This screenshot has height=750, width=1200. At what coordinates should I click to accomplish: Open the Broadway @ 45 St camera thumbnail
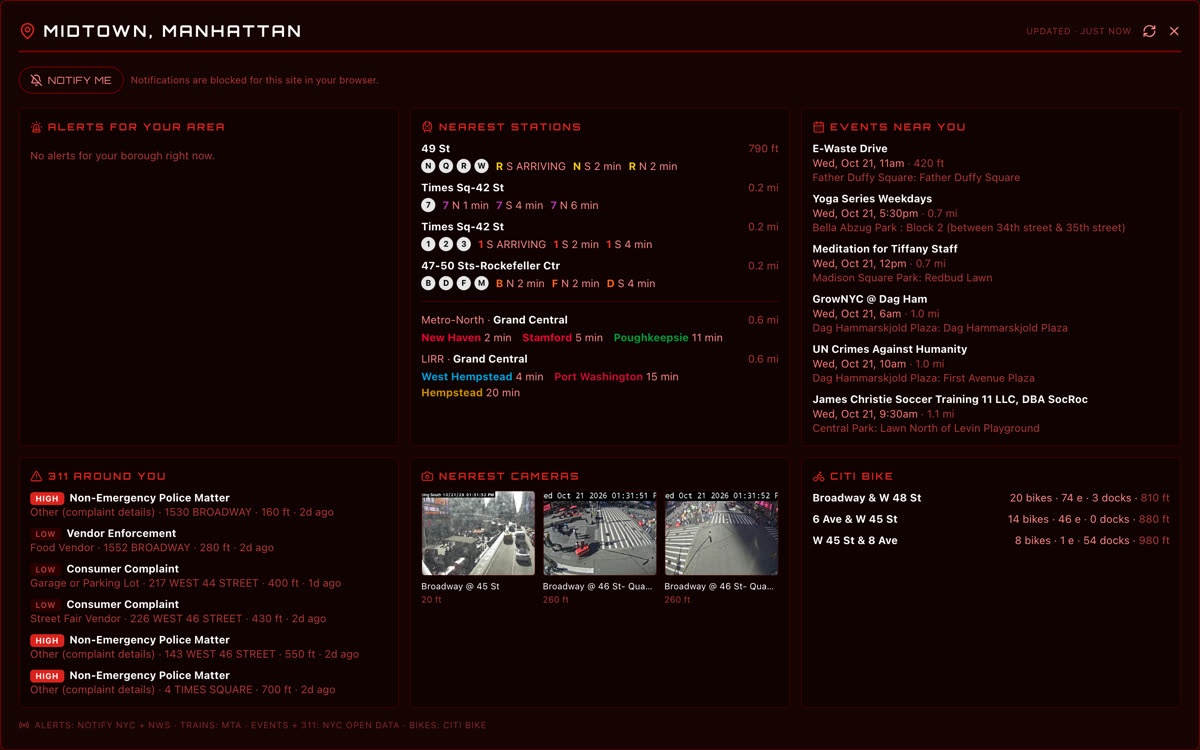(478, 533)
